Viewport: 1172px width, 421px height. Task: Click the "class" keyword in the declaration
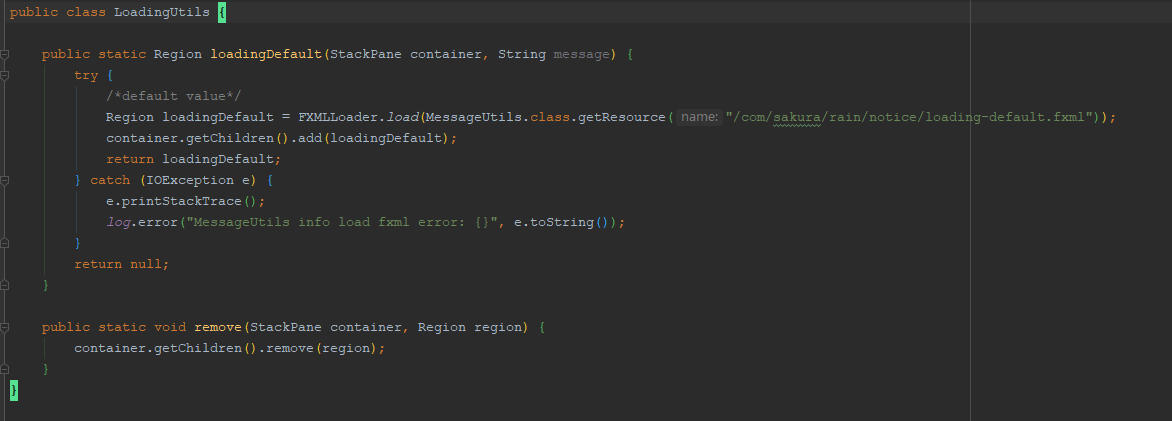click(85, 13)
